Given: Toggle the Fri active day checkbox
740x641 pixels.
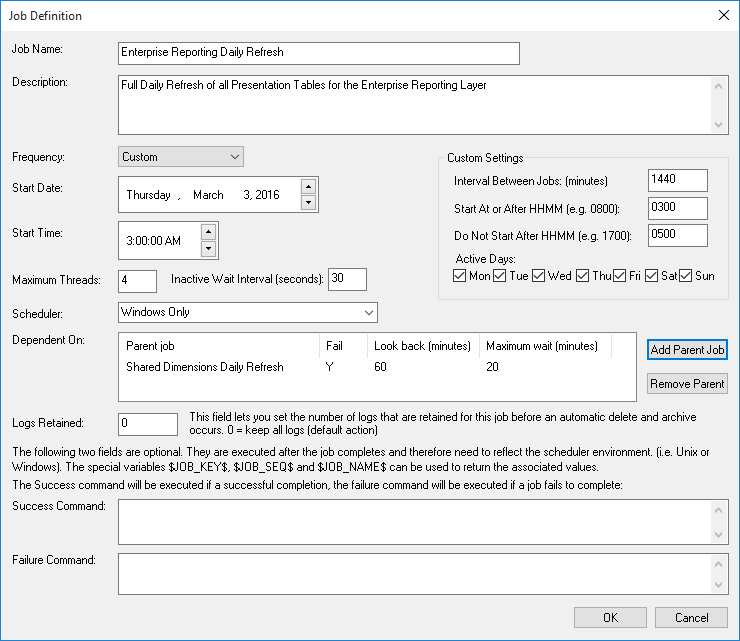Looking at the screenshot, I should (x=620, y=276).
